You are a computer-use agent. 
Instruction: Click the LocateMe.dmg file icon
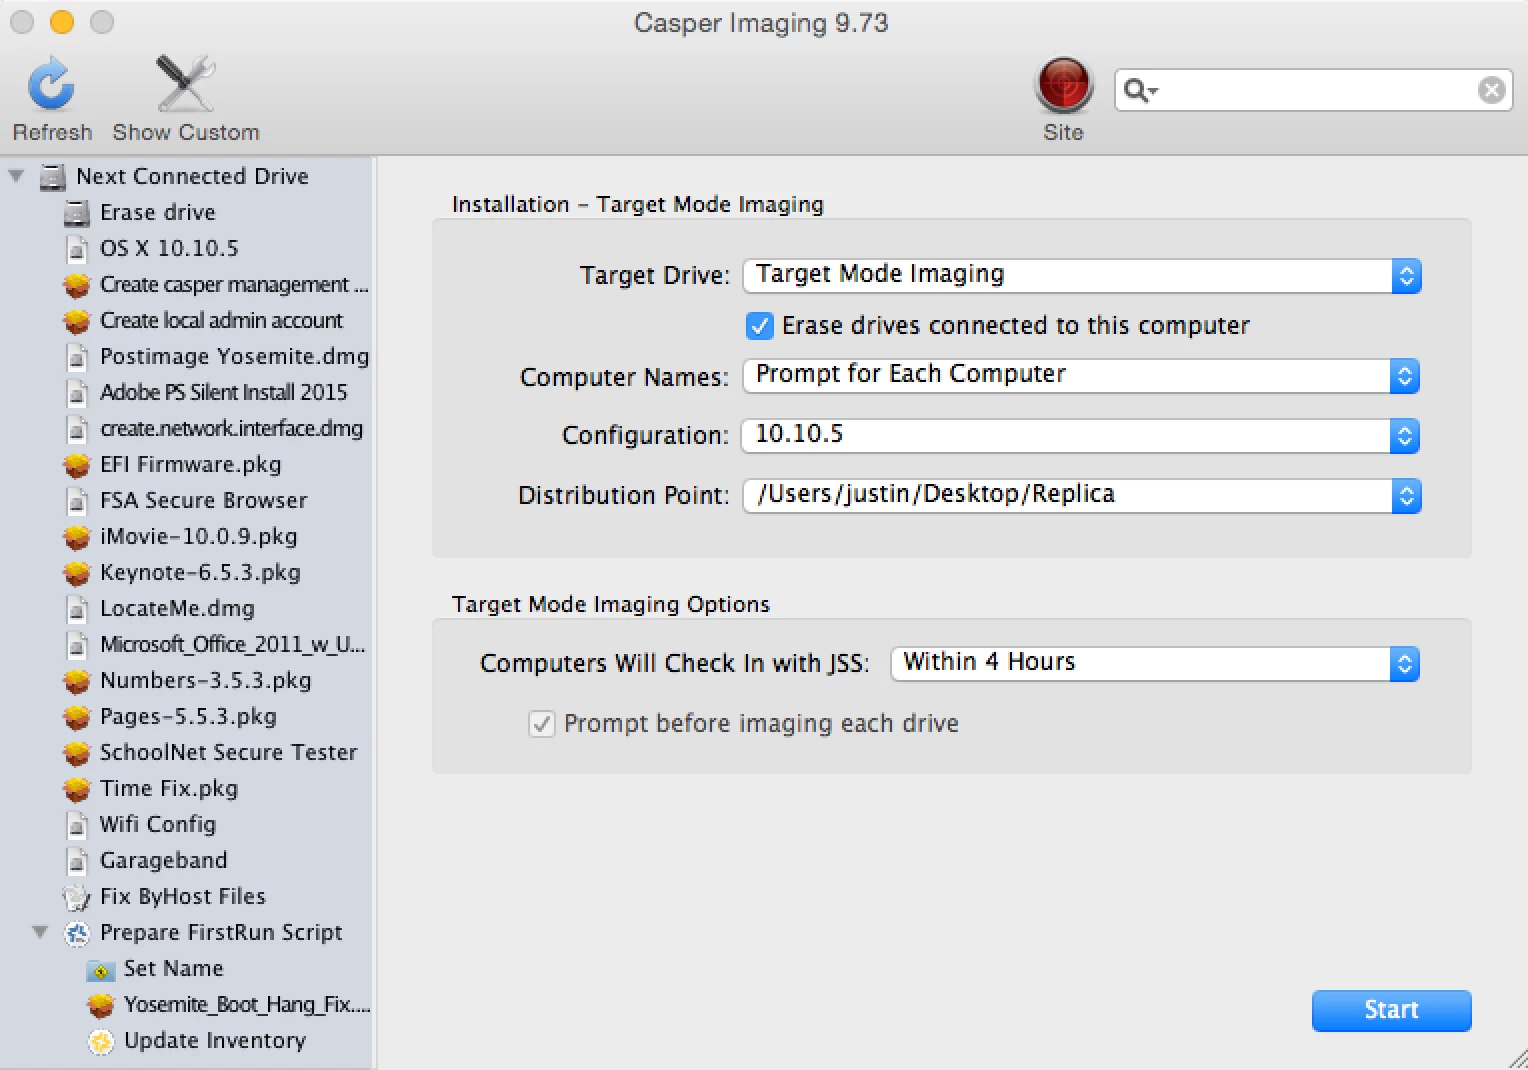click(77, 609)
